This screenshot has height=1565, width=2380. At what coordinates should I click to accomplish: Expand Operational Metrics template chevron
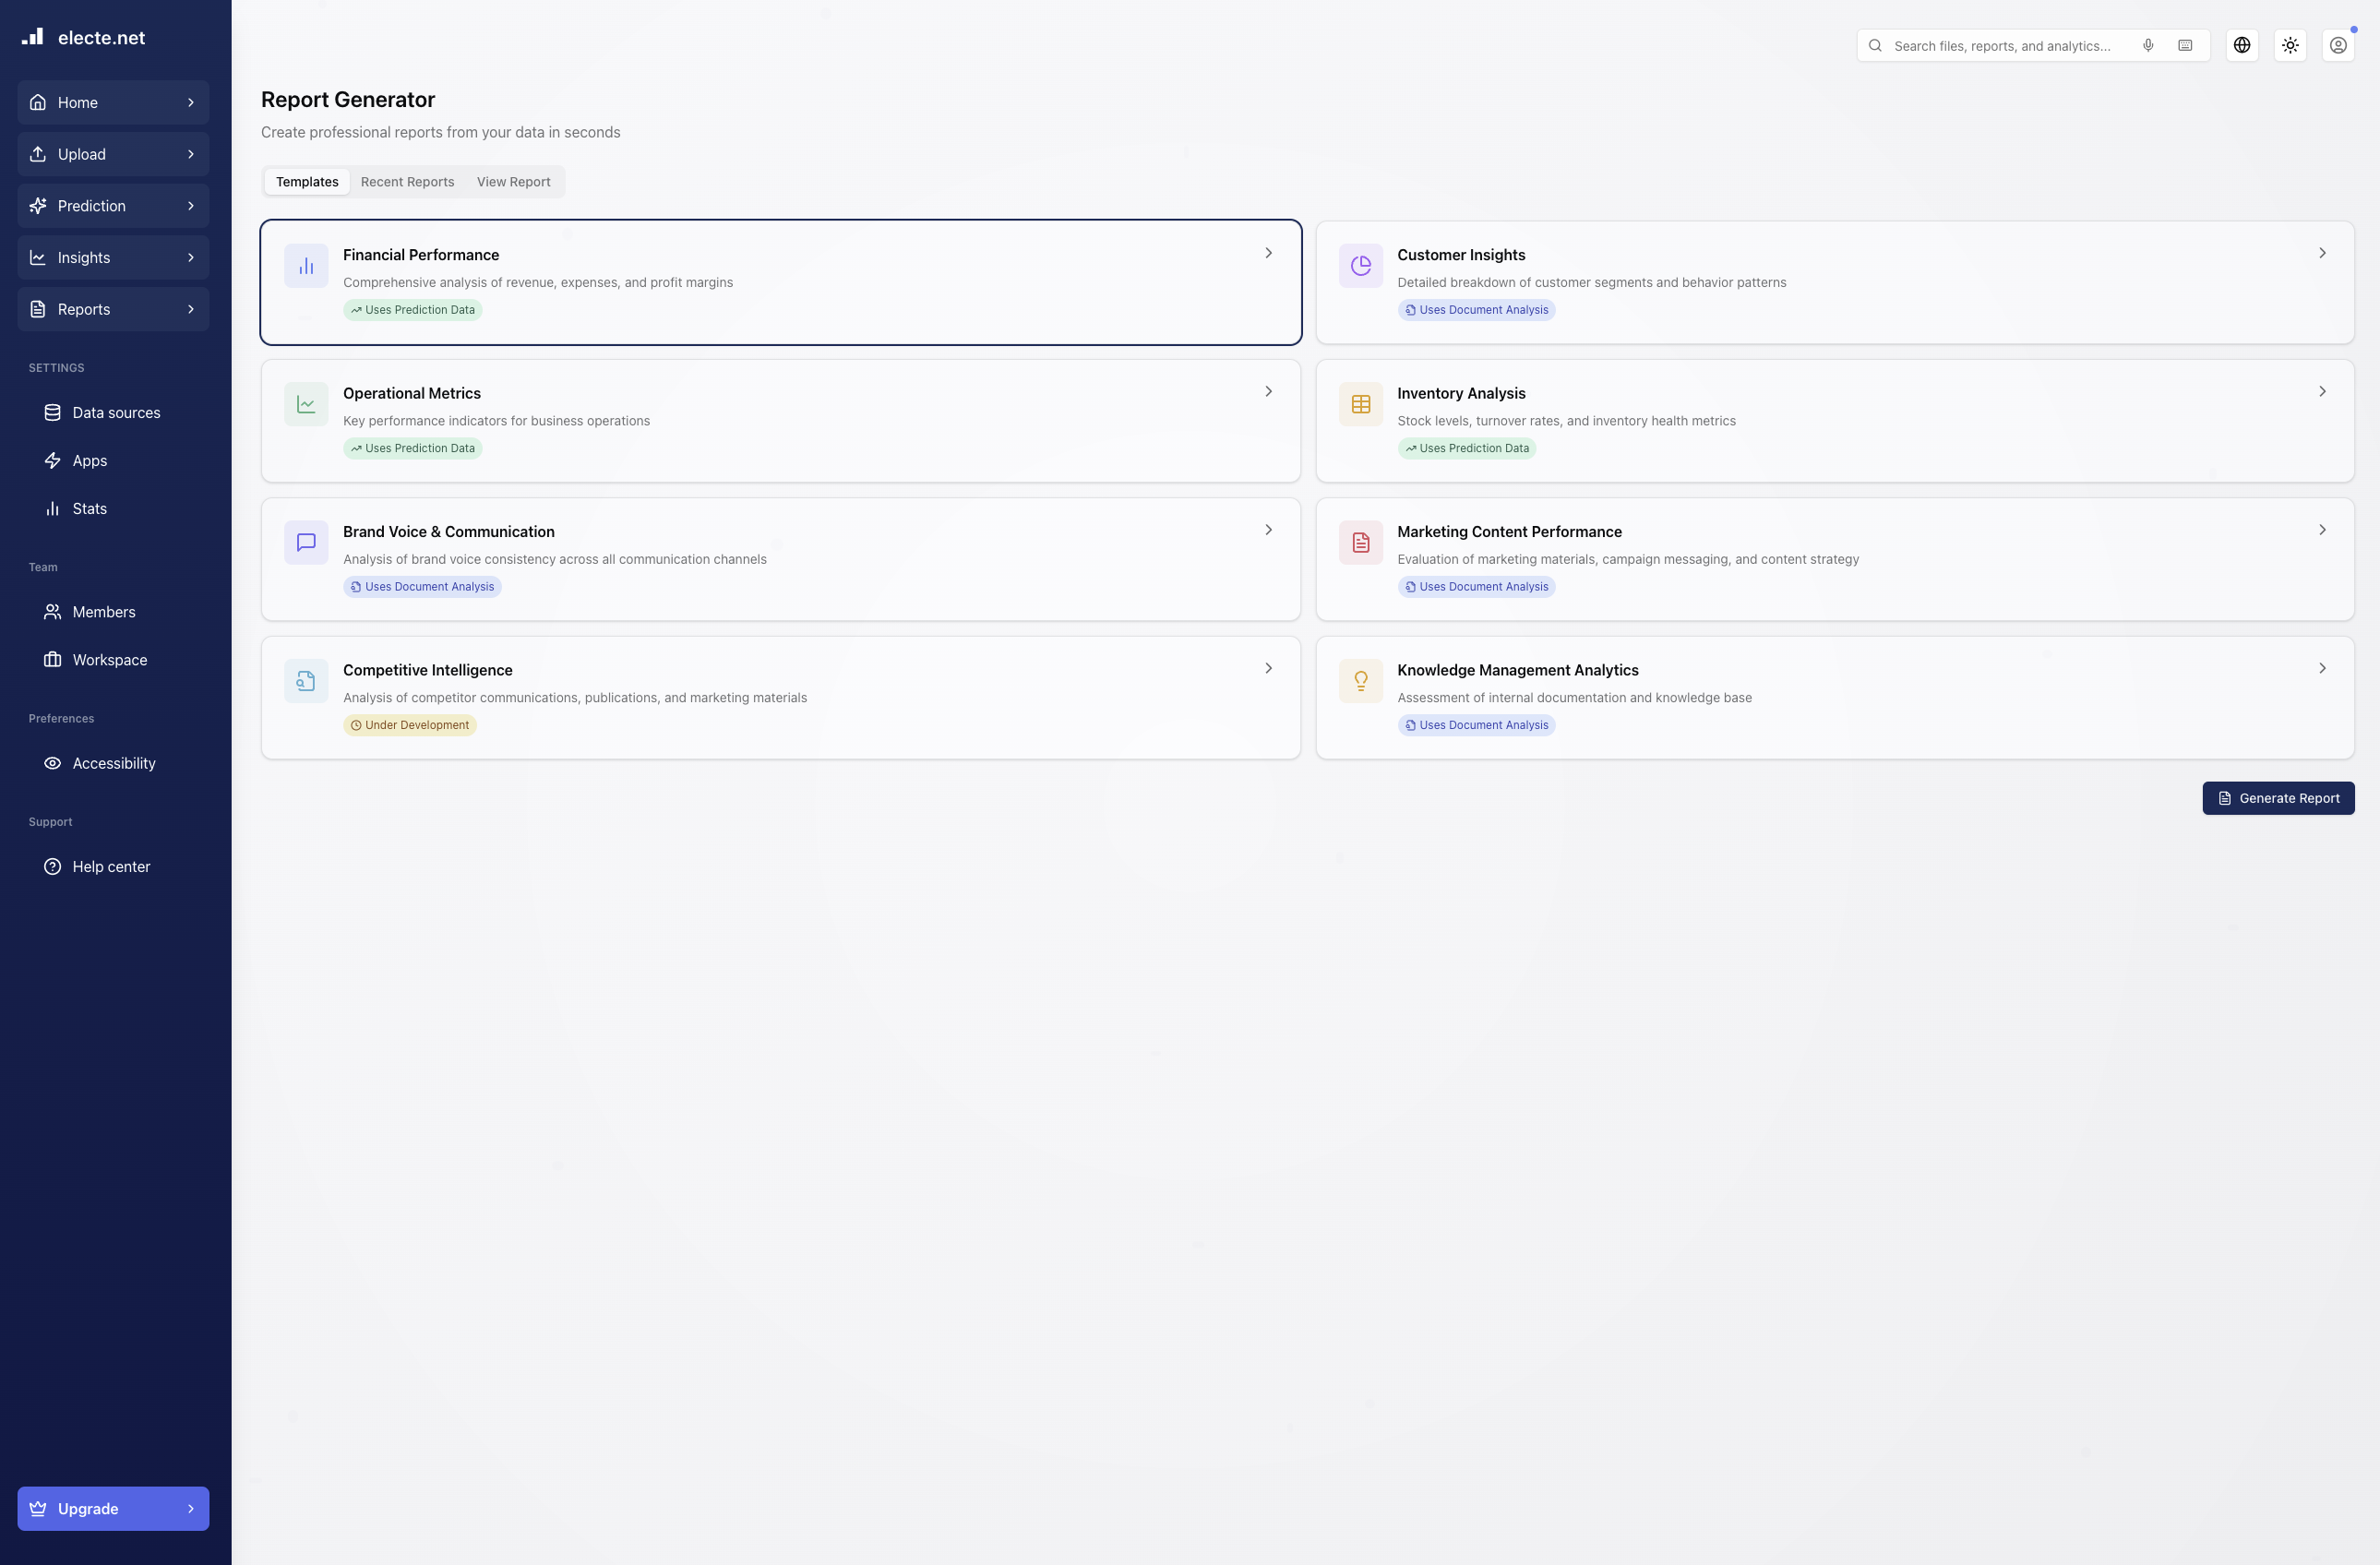point(1268,392)
